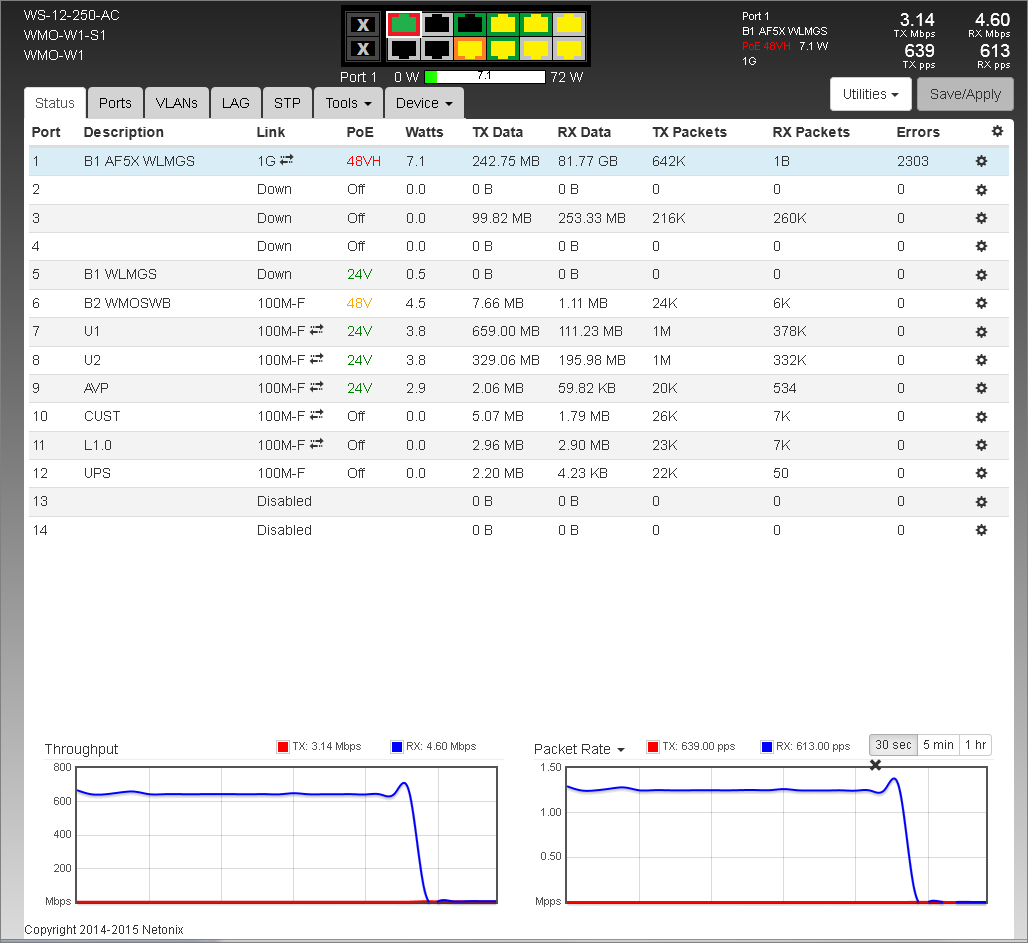Viewport: 1028px width, 943px height.
Task: Open the Device dropdown menu
Action: coord(423,103)
